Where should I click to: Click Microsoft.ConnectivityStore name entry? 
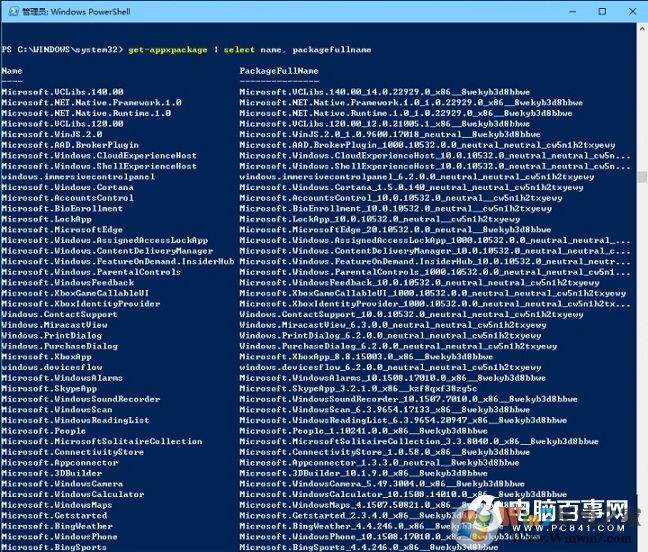73,452
